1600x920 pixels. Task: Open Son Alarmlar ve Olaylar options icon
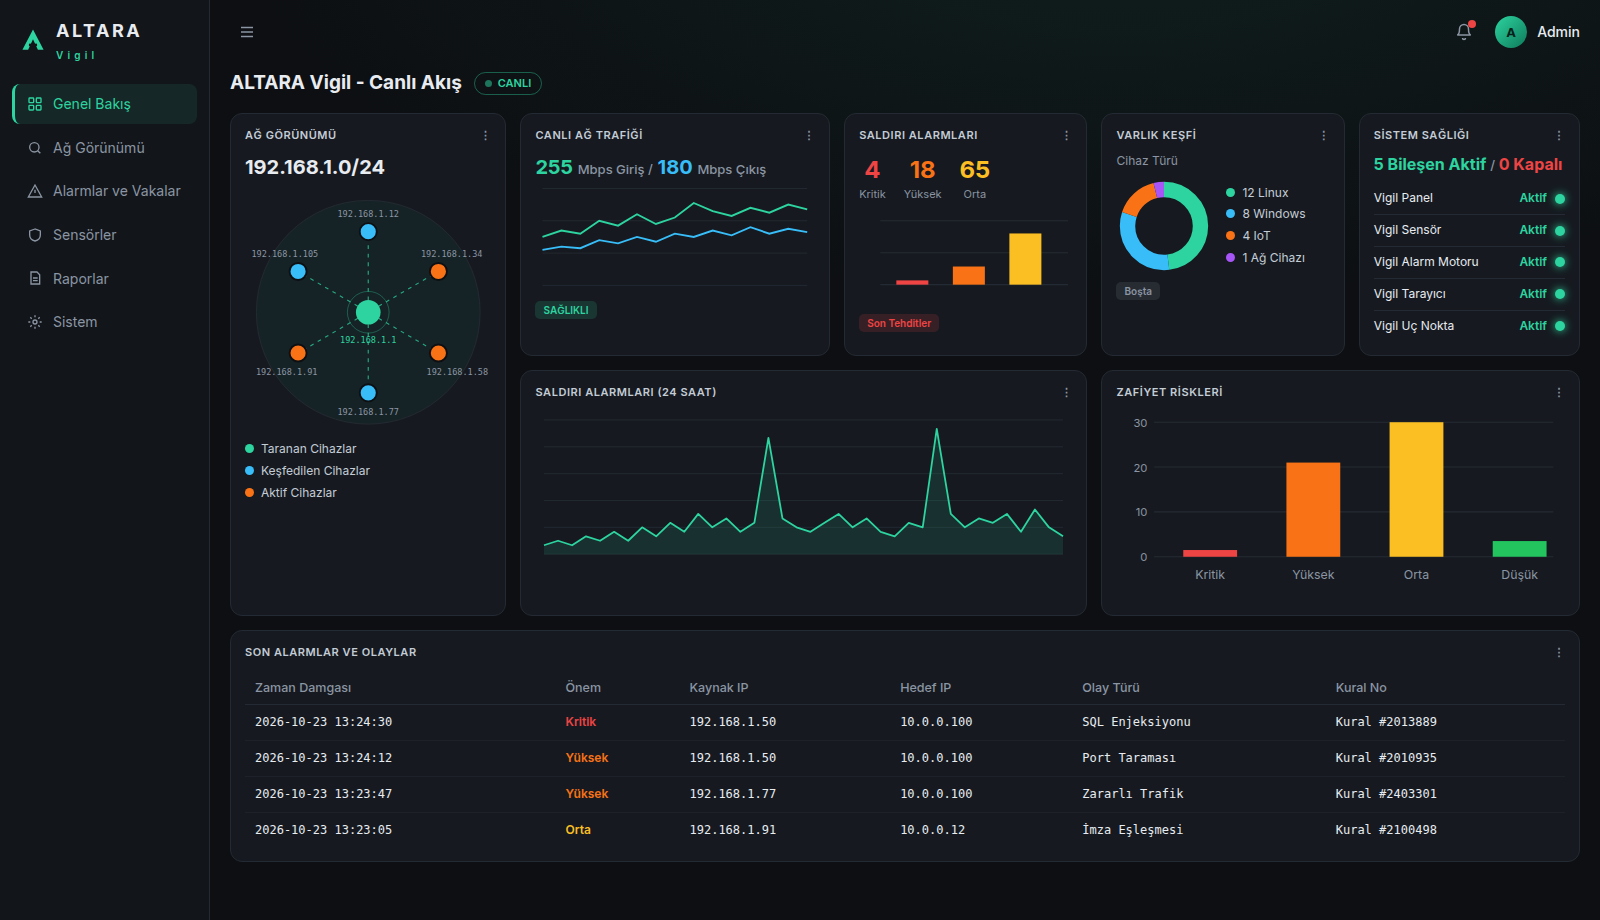(x=1558, y=653)
